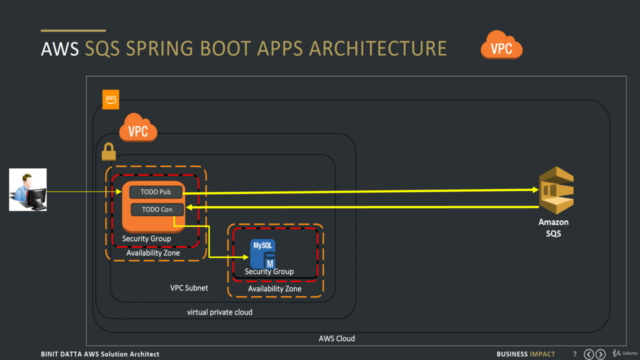Click the VPC cloud icon inside the diagram
The width and height of the screenshot is (640, 360).
coord(138,128)
